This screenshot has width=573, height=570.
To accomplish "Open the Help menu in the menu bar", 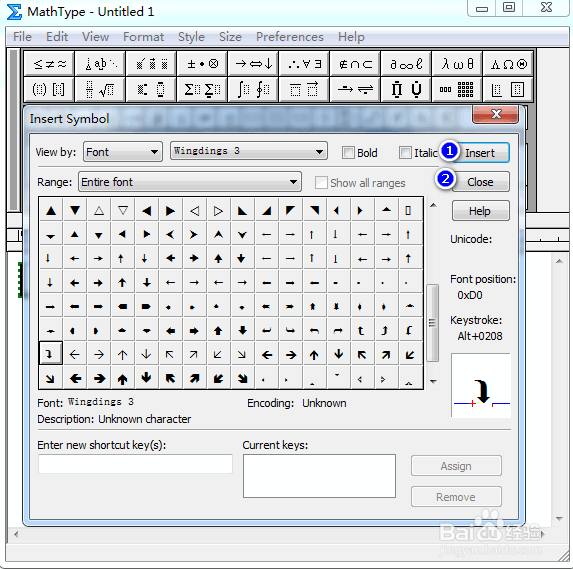I will pos(351,37).
